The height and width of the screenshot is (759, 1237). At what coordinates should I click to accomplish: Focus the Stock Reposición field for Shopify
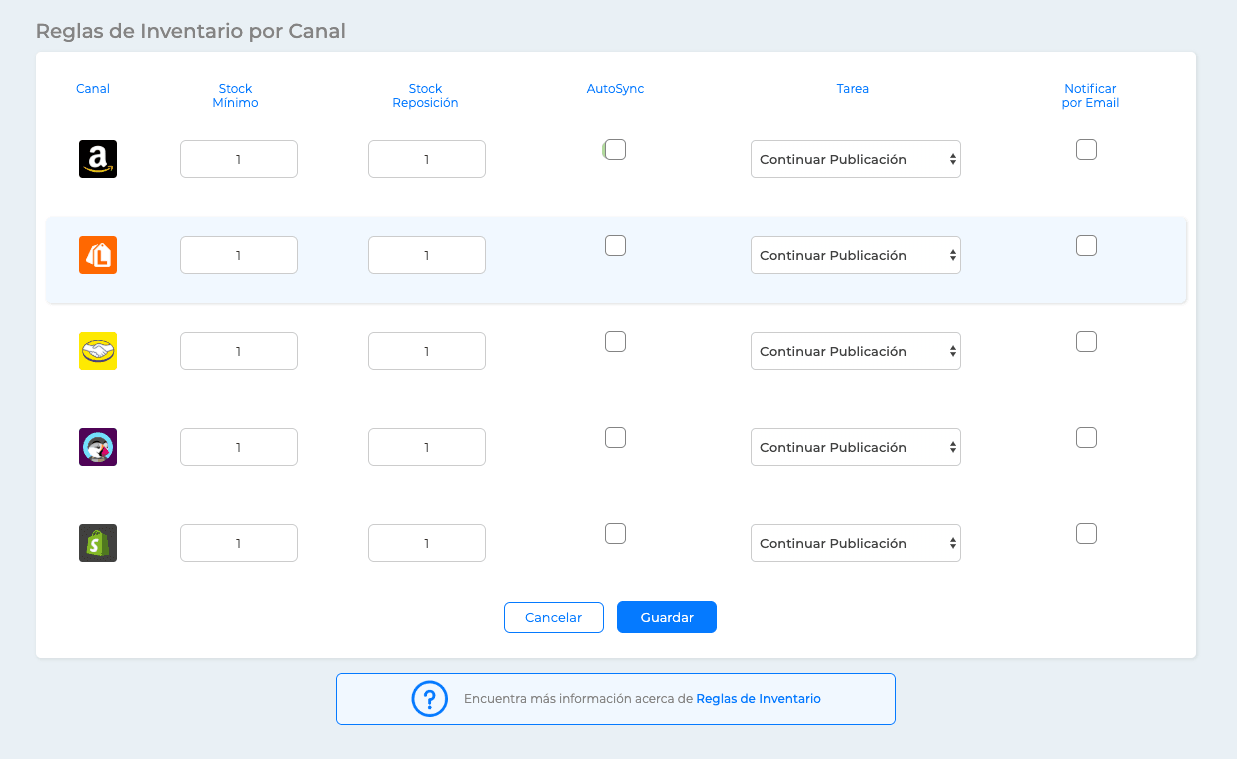coord(427,543)
